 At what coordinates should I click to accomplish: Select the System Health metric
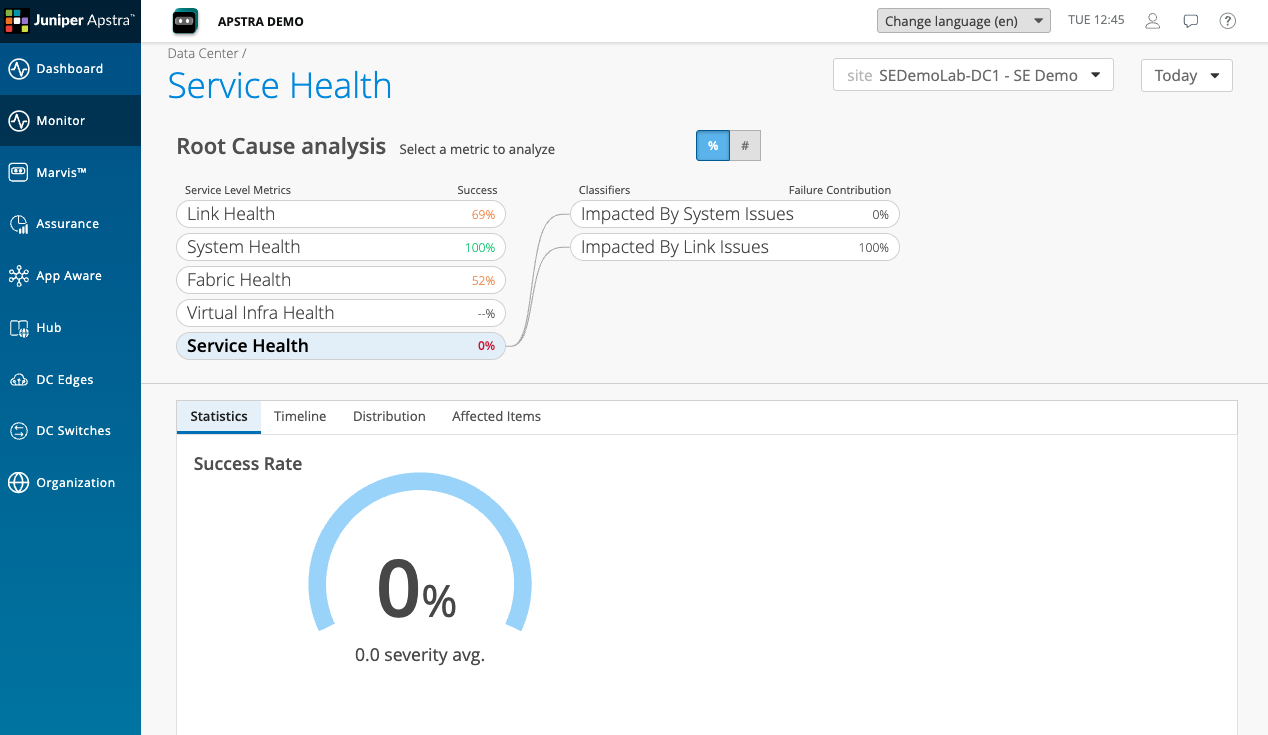click(x=341, y=247)
